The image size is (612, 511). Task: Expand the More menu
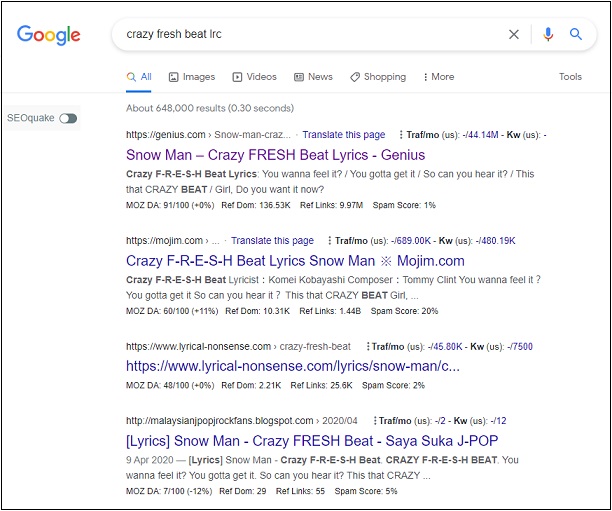point(439,77)
